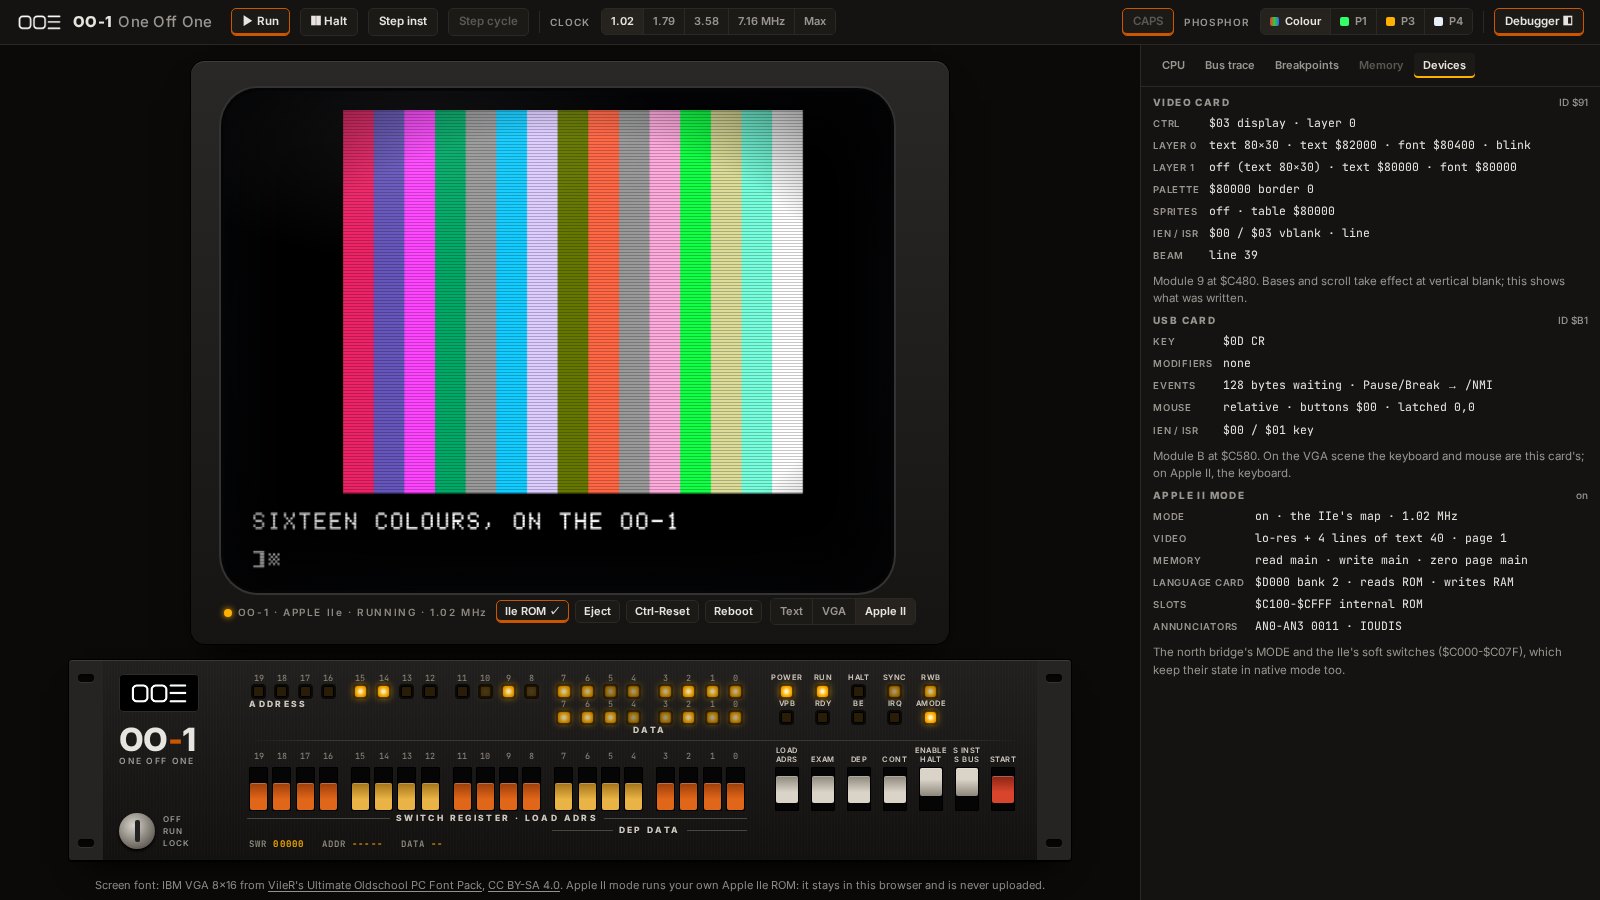Open the Breakpoints tab
This screenshot has height=900, width=1600.
[1306, 65]
